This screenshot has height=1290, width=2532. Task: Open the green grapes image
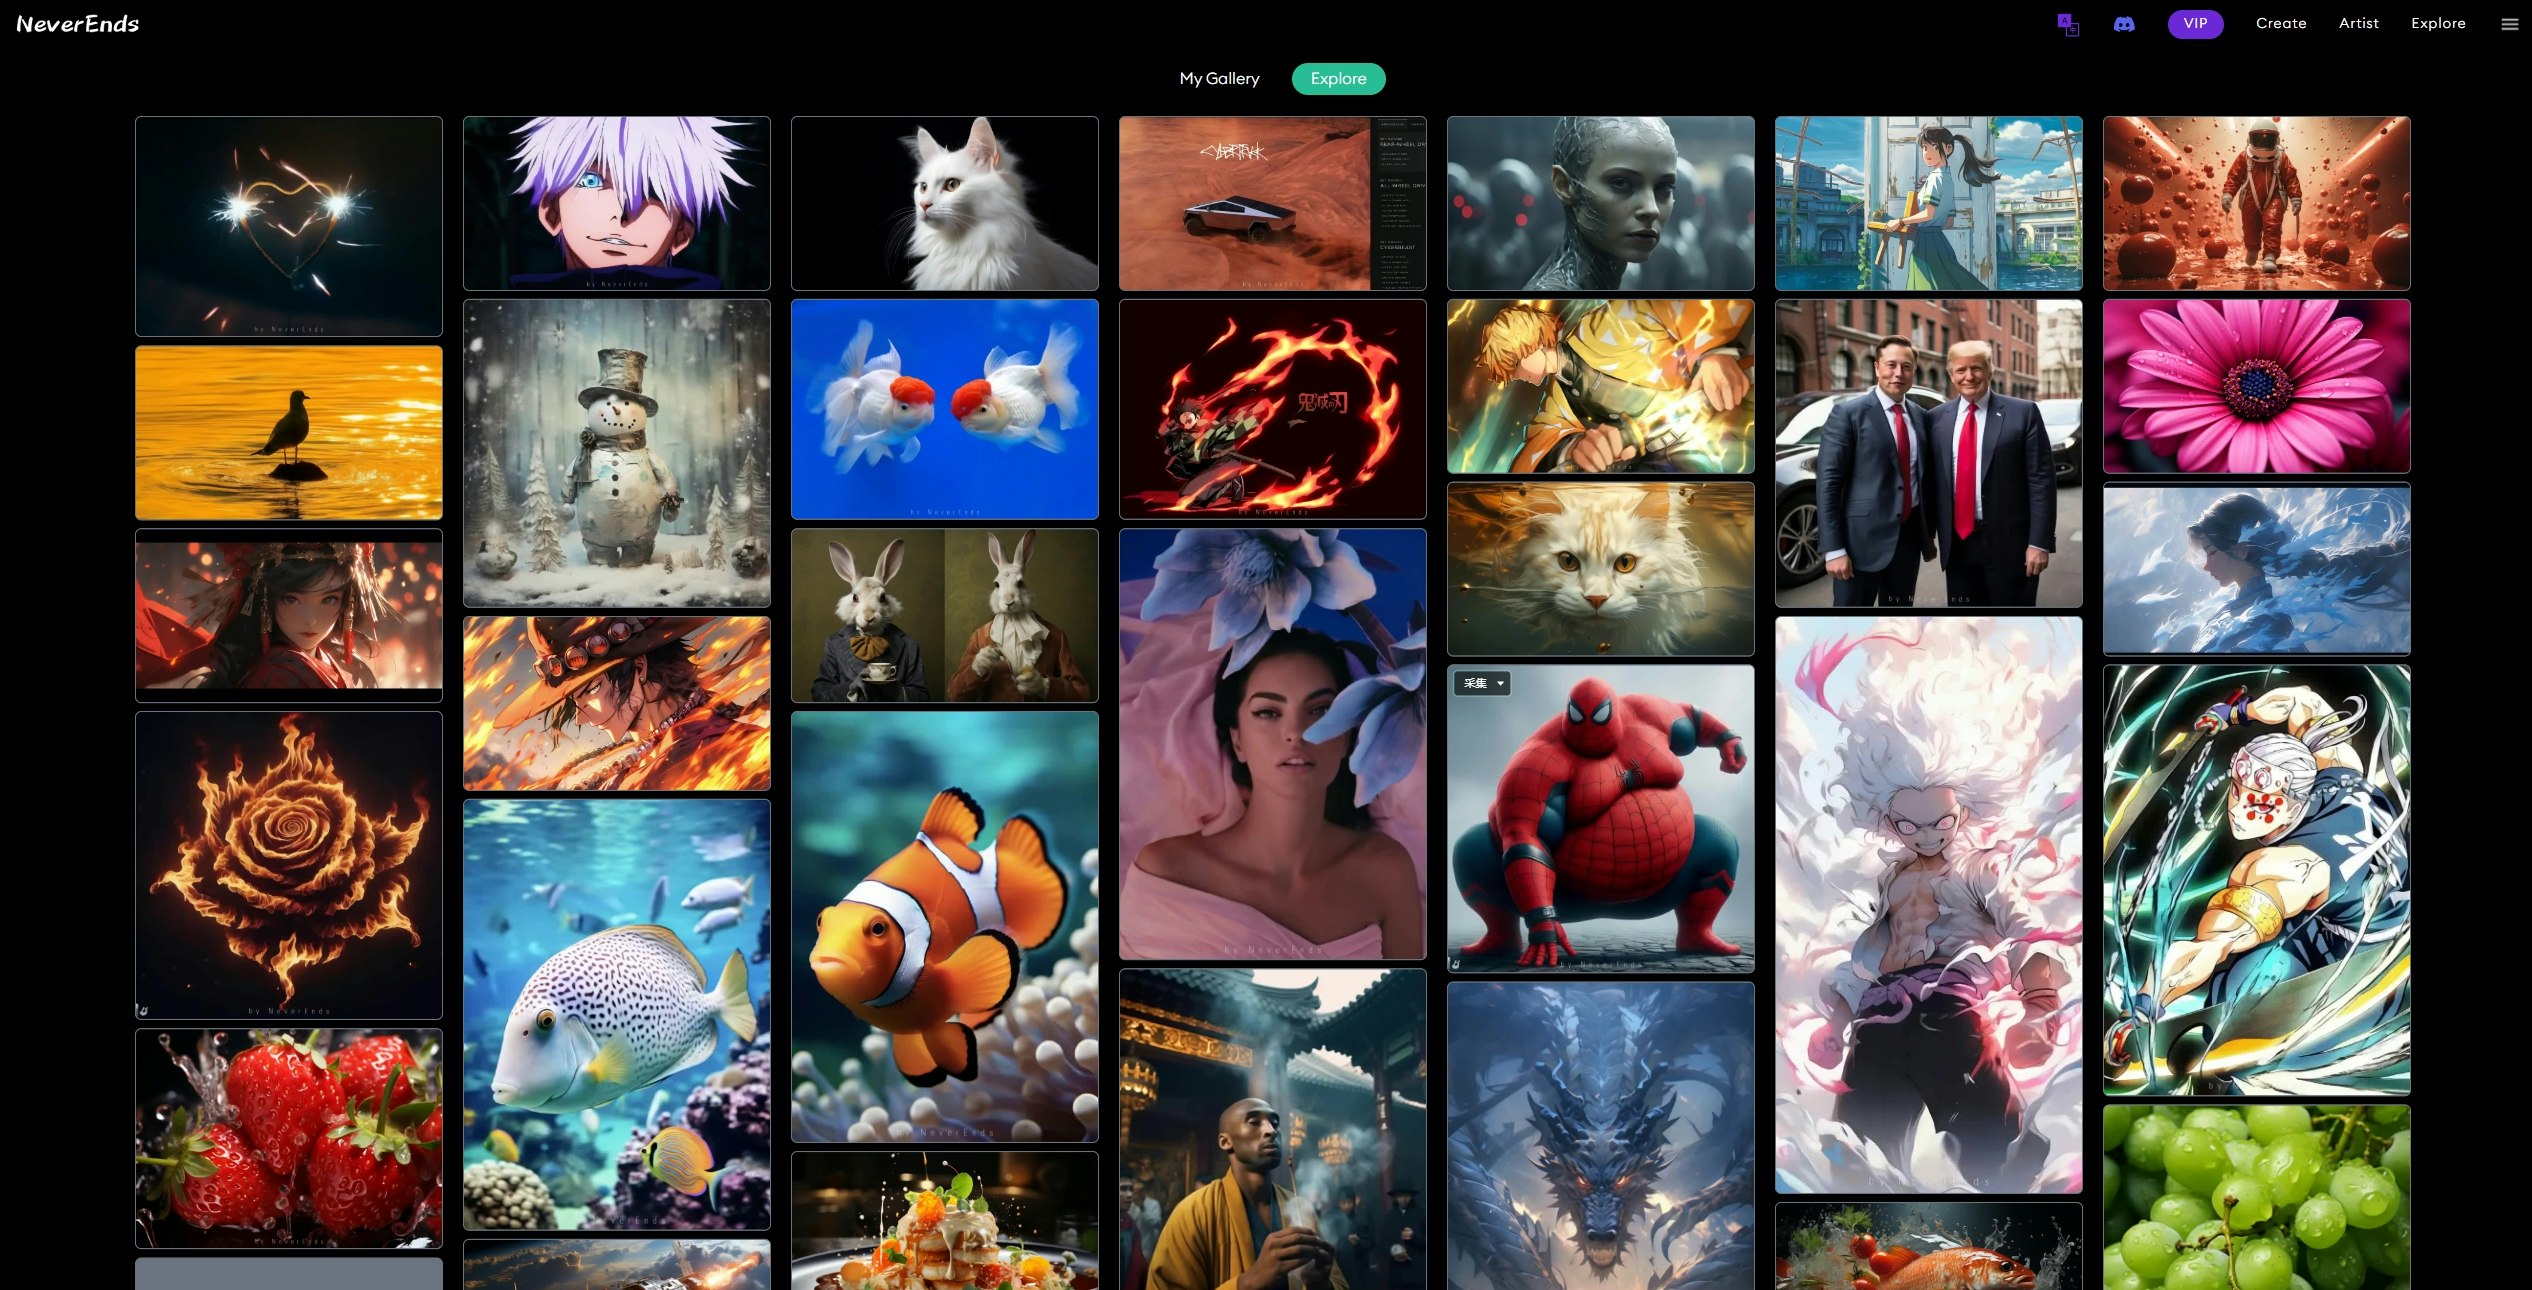click(x=2257, y=1196)
